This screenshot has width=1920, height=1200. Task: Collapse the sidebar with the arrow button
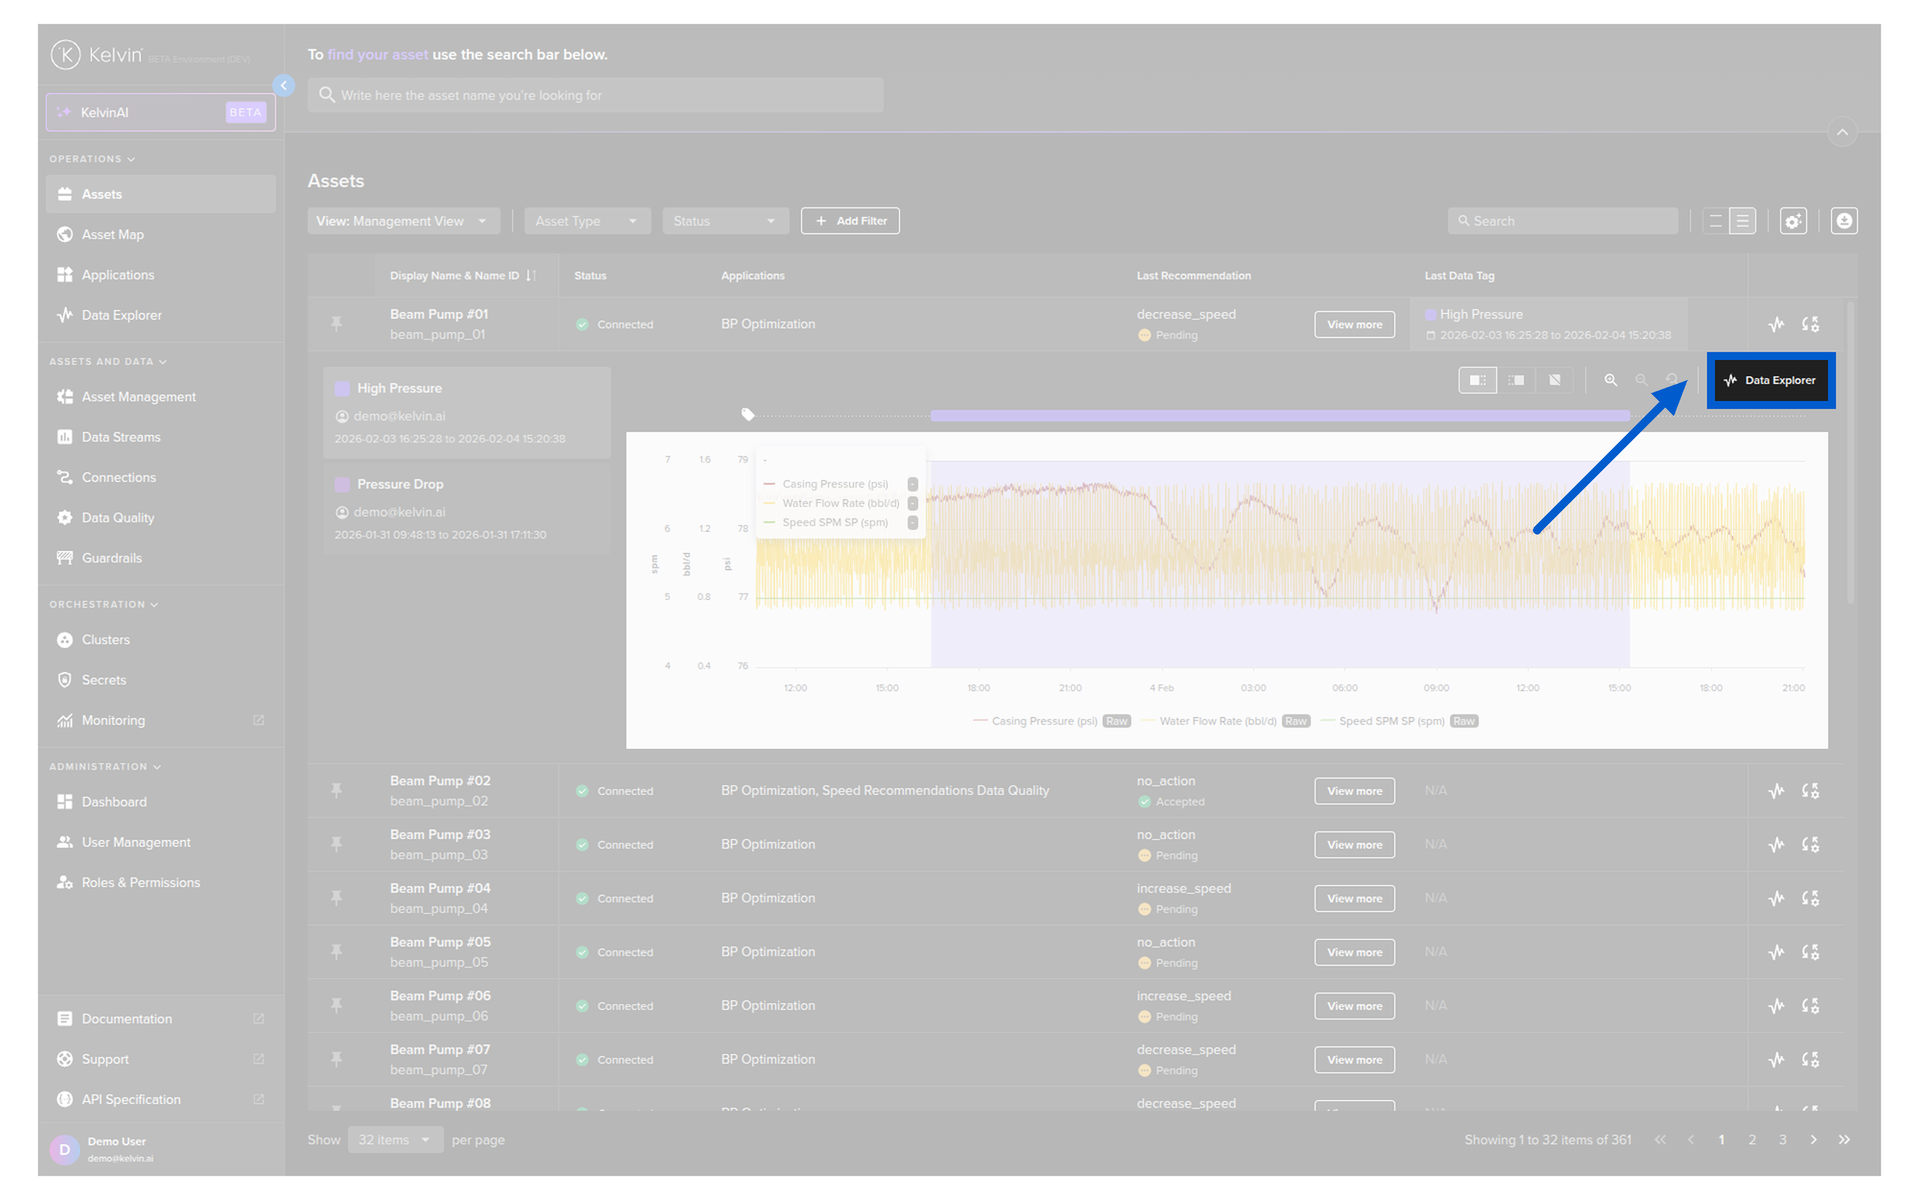click(284, 85)
